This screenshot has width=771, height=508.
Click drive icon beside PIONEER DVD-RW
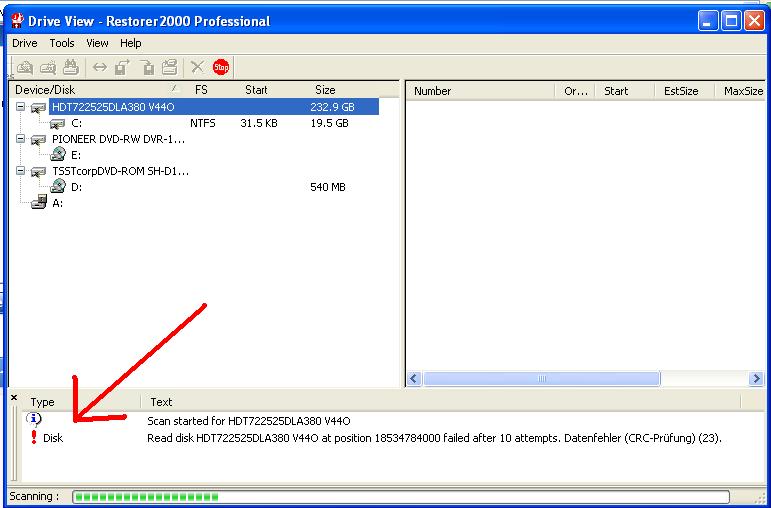tap(38, 140)
